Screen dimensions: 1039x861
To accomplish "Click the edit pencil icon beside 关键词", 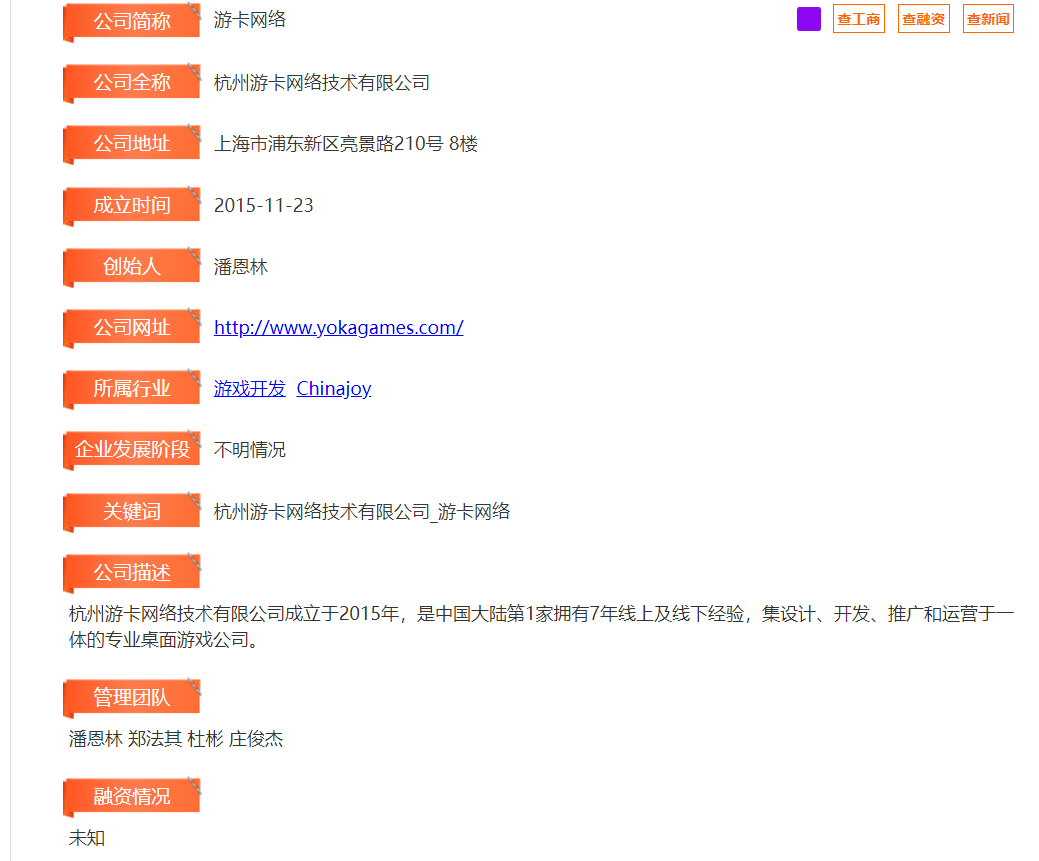I will coord(196,501).
